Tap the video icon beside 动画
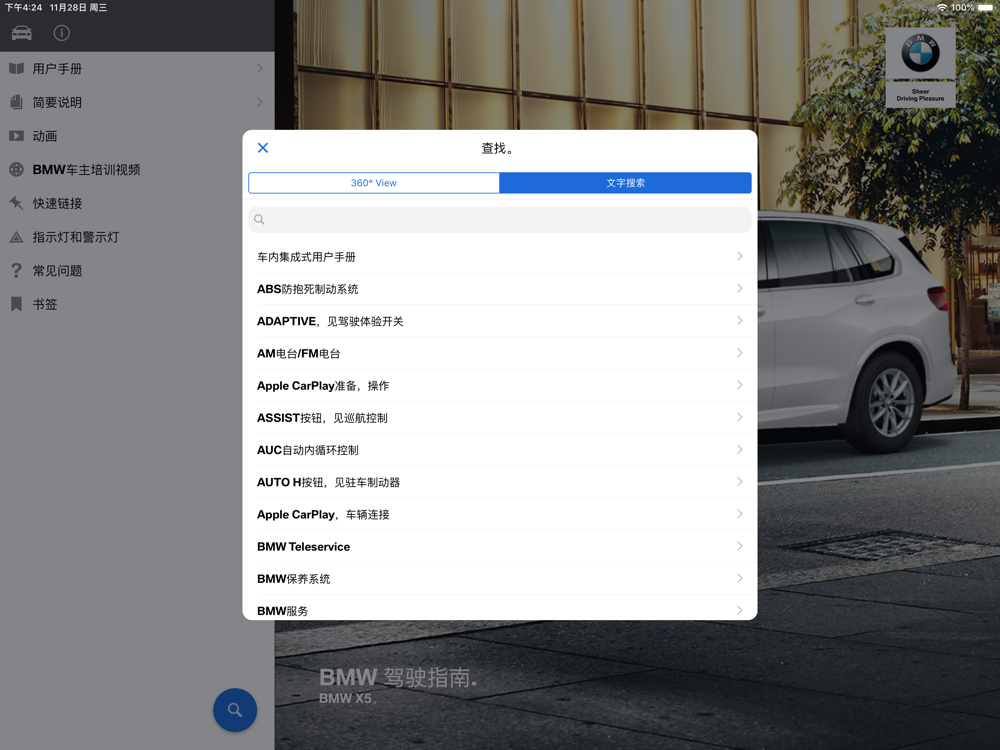This screenshot has height=750, width=1000. click(x=17, y=136)
